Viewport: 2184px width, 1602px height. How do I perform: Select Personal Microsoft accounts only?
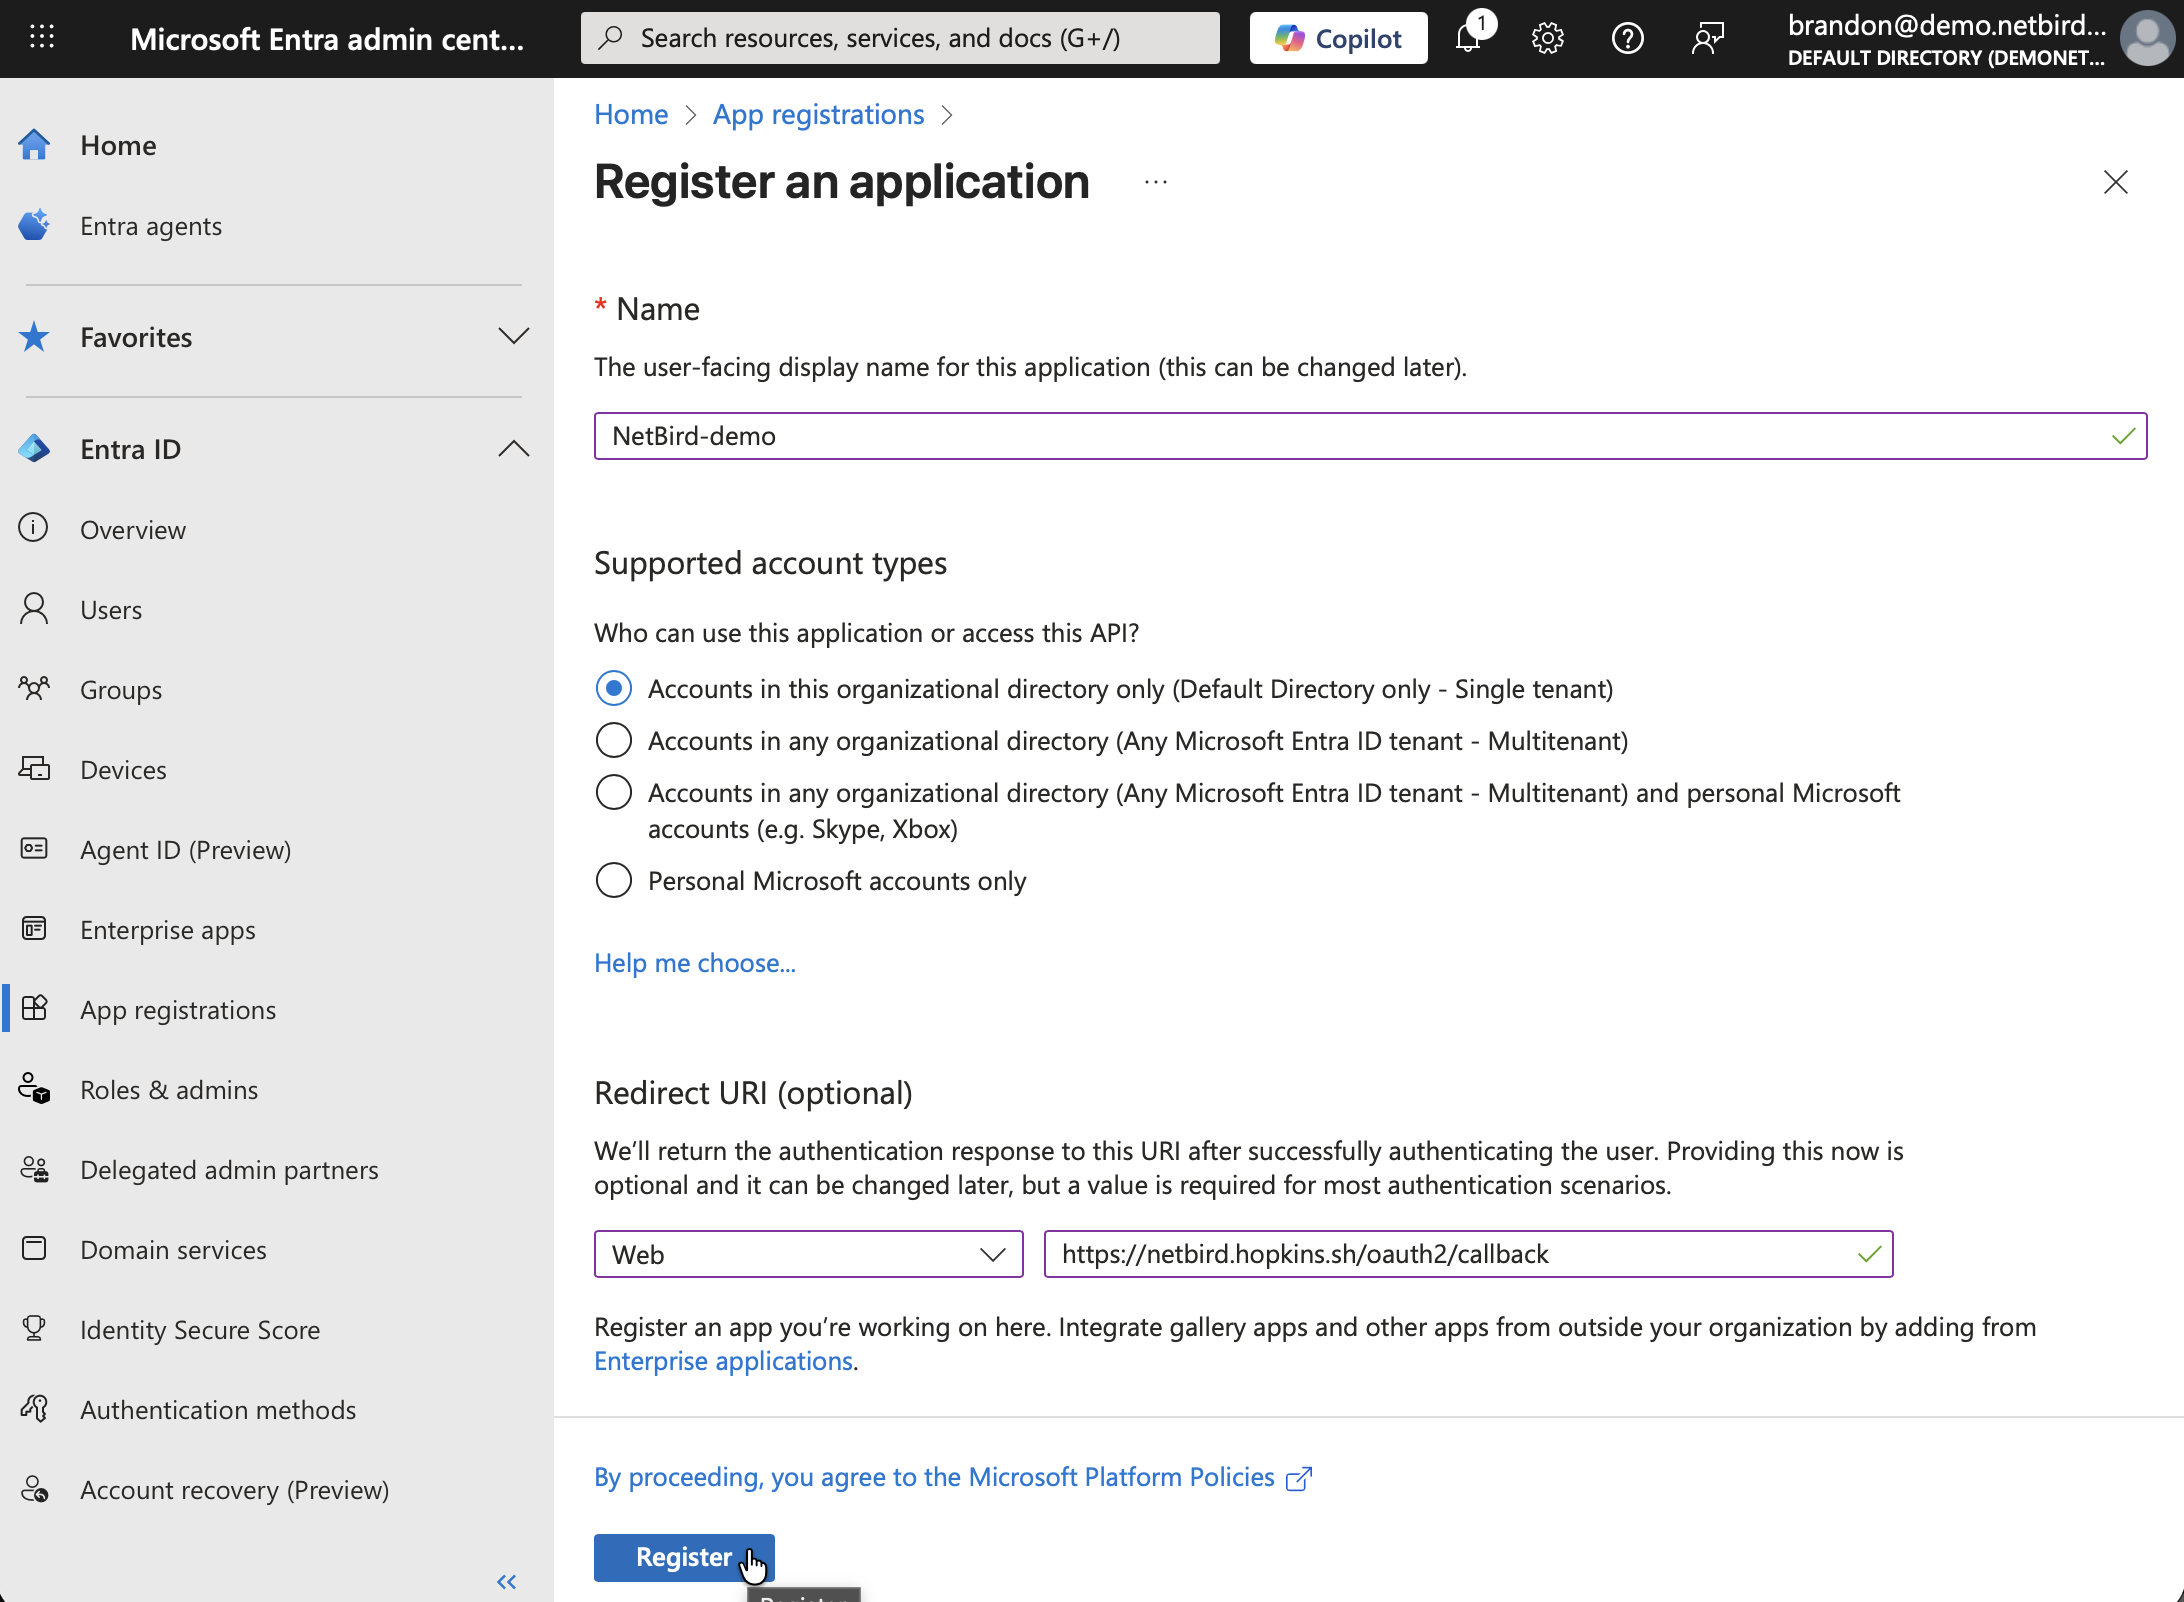[614, 880]
